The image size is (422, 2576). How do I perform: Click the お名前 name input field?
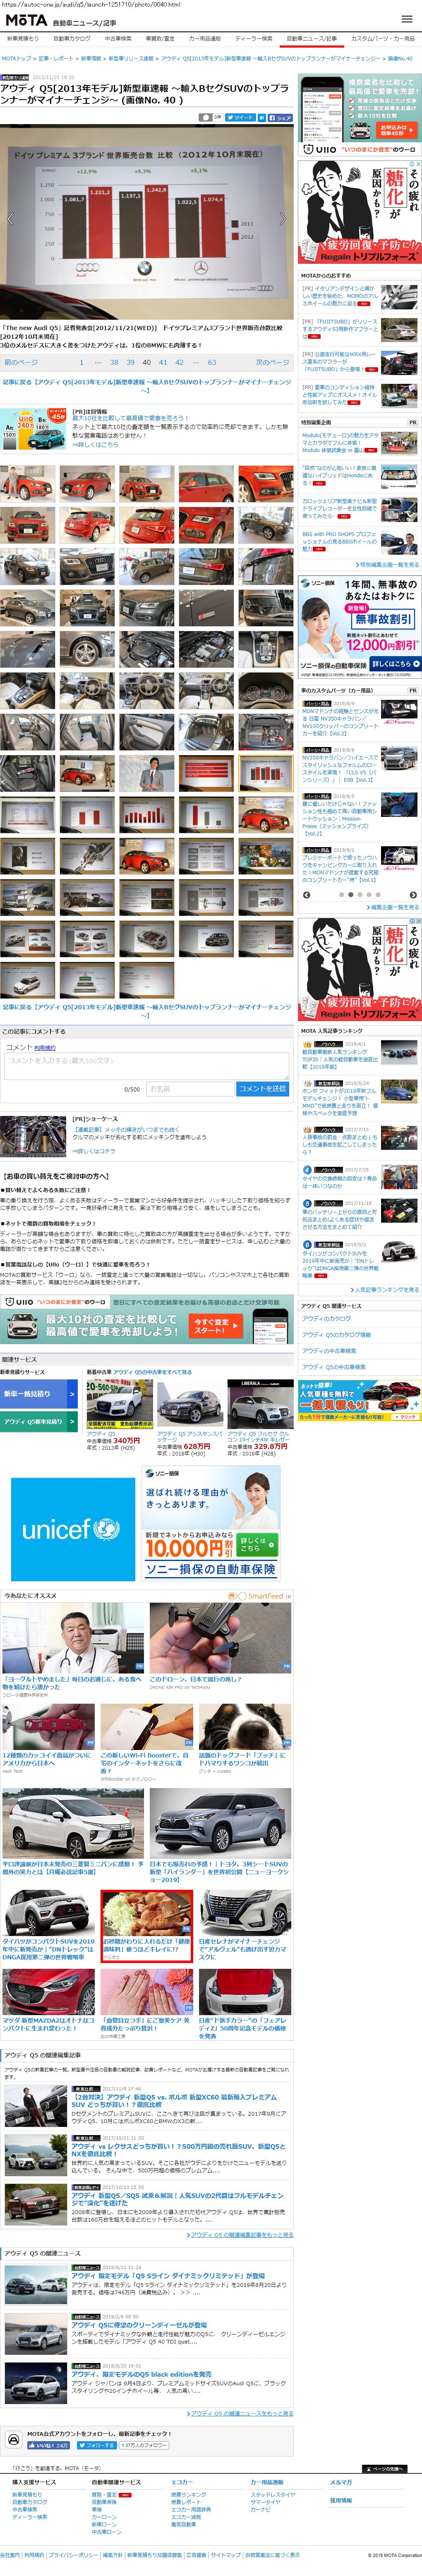[190, 1089]
